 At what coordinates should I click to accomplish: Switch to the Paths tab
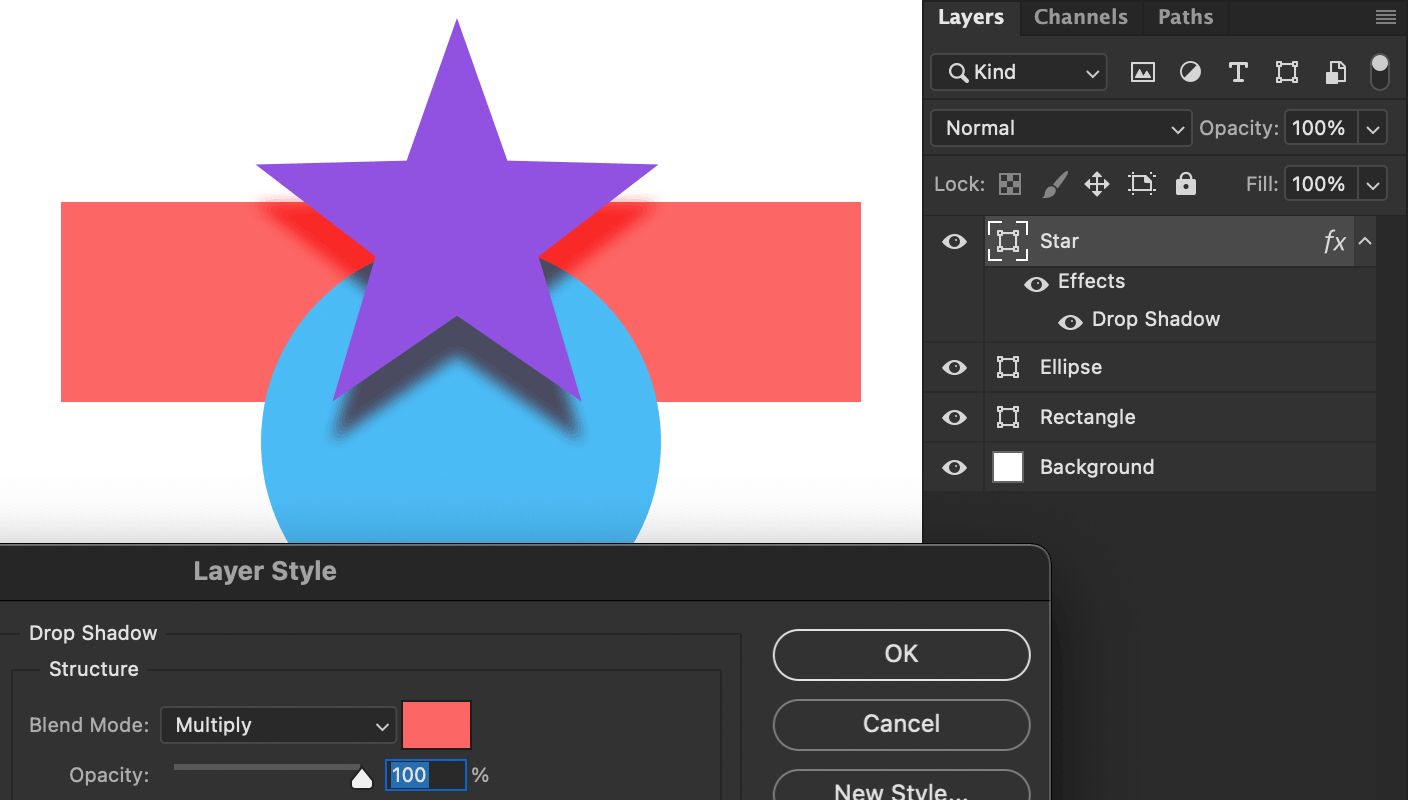click(1185, 17)
